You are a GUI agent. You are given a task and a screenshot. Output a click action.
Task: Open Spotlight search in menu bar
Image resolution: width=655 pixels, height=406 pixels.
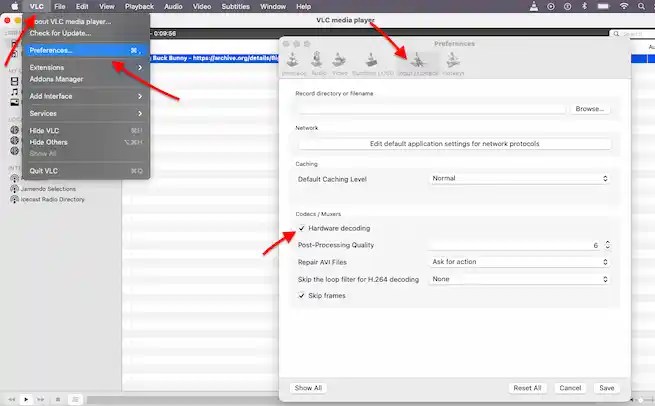click(x=641, y=6)
